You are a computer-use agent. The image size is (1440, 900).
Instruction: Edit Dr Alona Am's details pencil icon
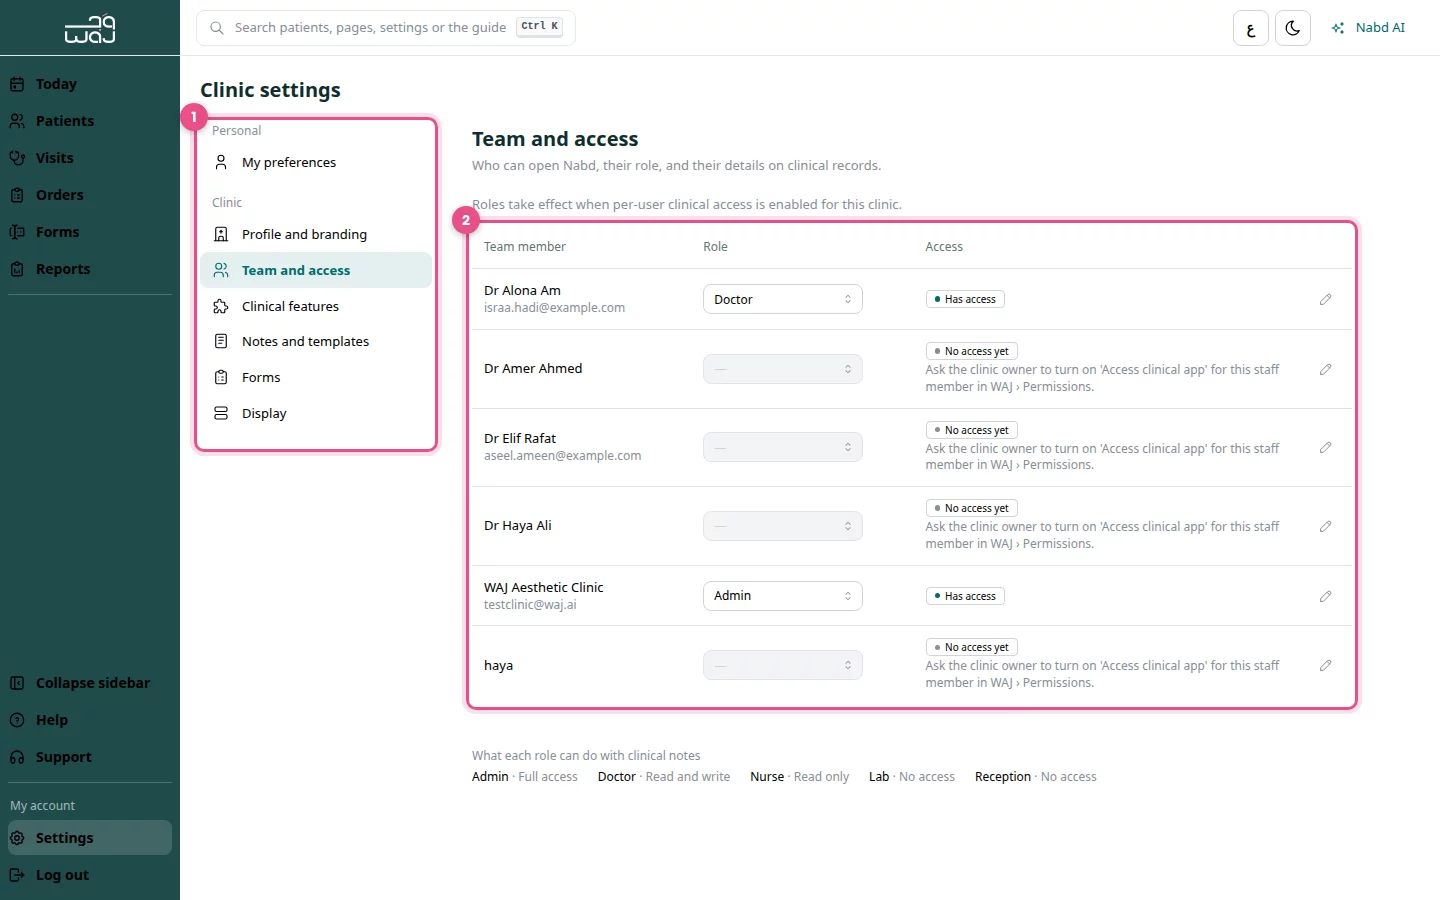tap(1325, 299)
